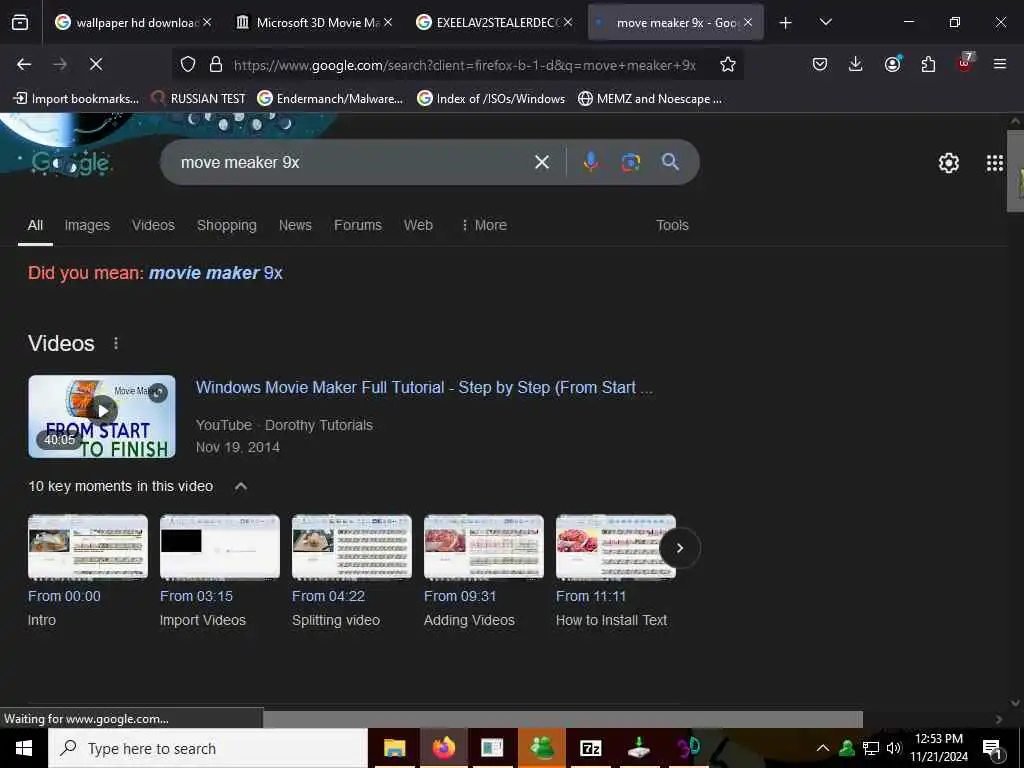Open the Firefox hamburger application menu

tap(1000, 64)
